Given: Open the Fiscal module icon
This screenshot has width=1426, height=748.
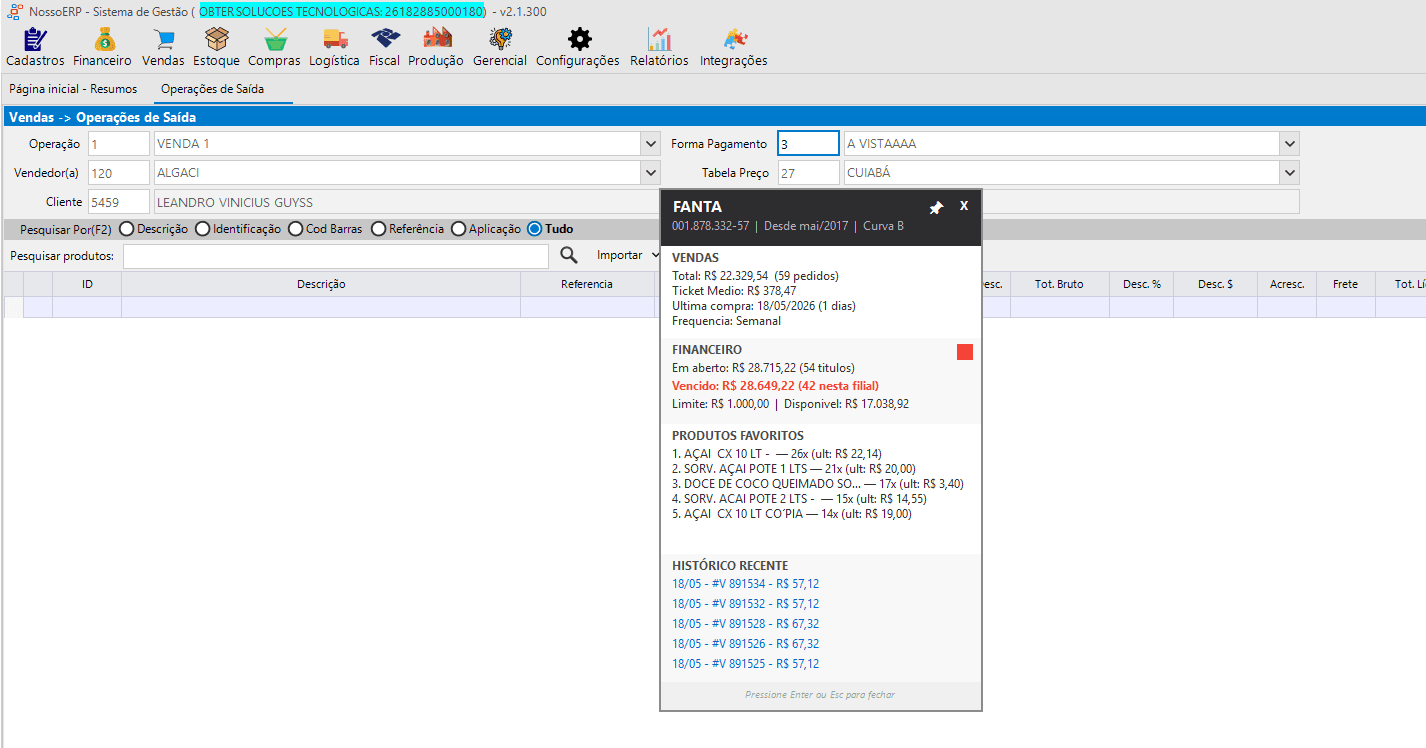Looking at the screenshot, I should pos(385,39).
